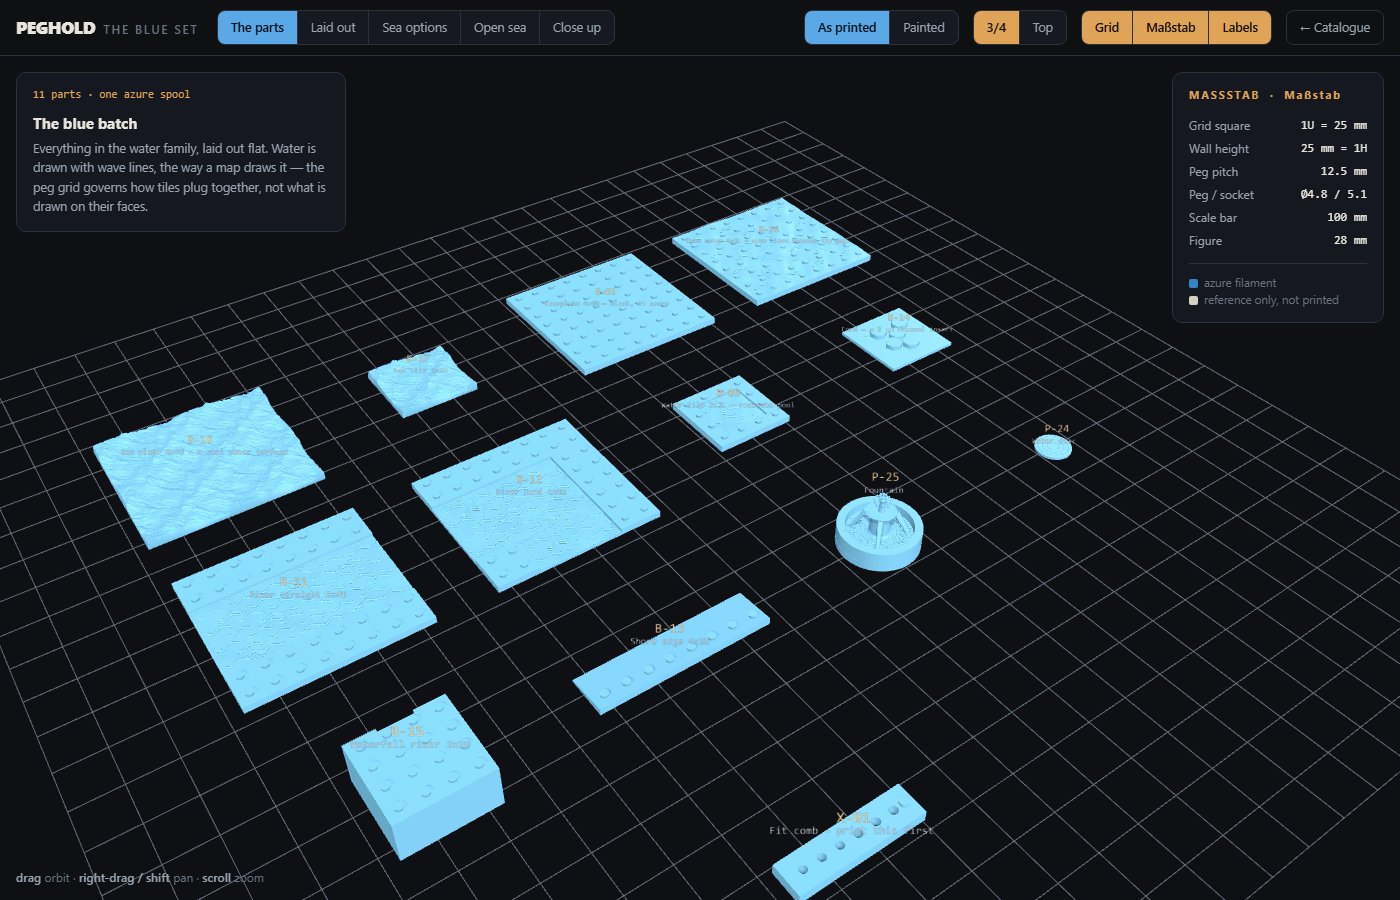Select the B-17 sea tile model
This screenshot has width=1400, height=900.
pyautogui.click(x=422, y=380)
